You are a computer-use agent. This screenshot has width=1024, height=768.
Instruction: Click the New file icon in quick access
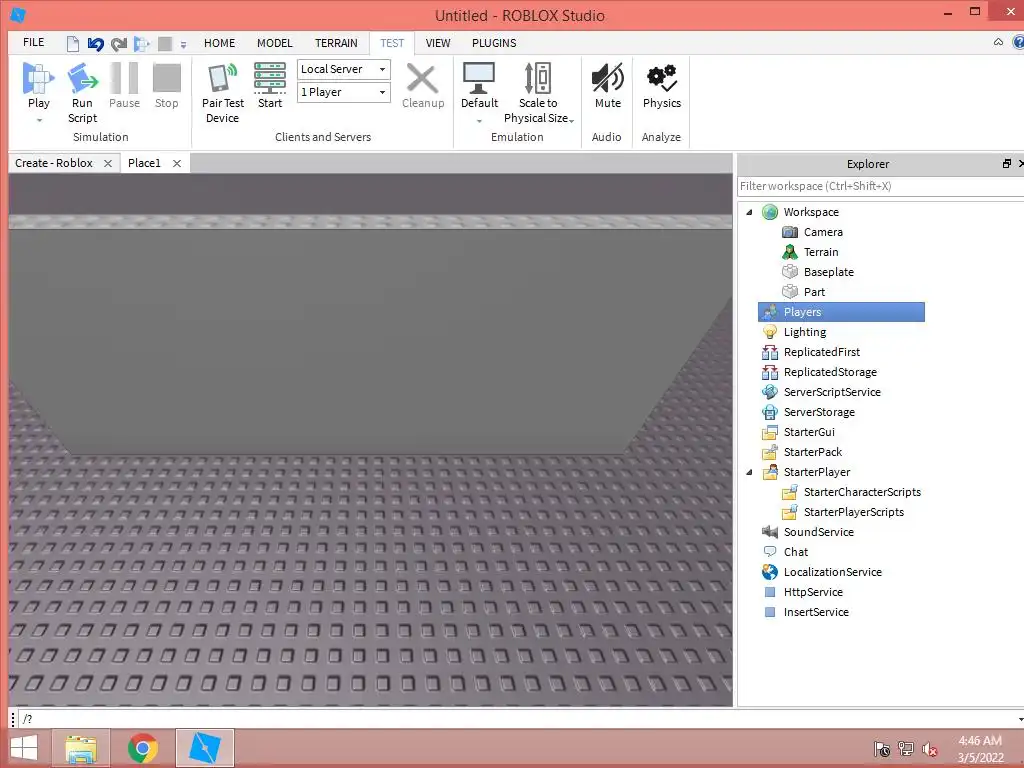pyautogui.click(x=73, y=44)
